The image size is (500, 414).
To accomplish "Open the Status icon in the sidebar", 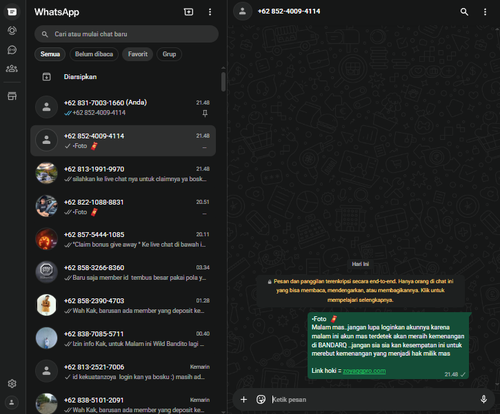I will (x=12, y=31).
